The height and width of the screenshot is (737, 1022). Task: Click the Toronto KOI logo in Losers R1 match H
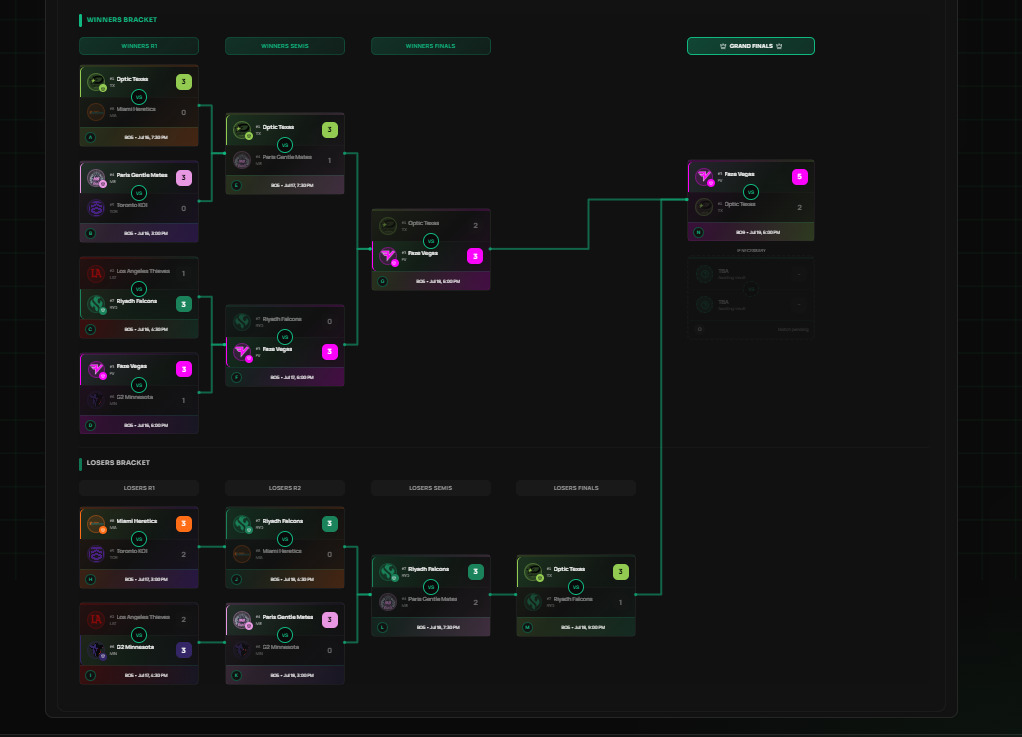(96, 554)
